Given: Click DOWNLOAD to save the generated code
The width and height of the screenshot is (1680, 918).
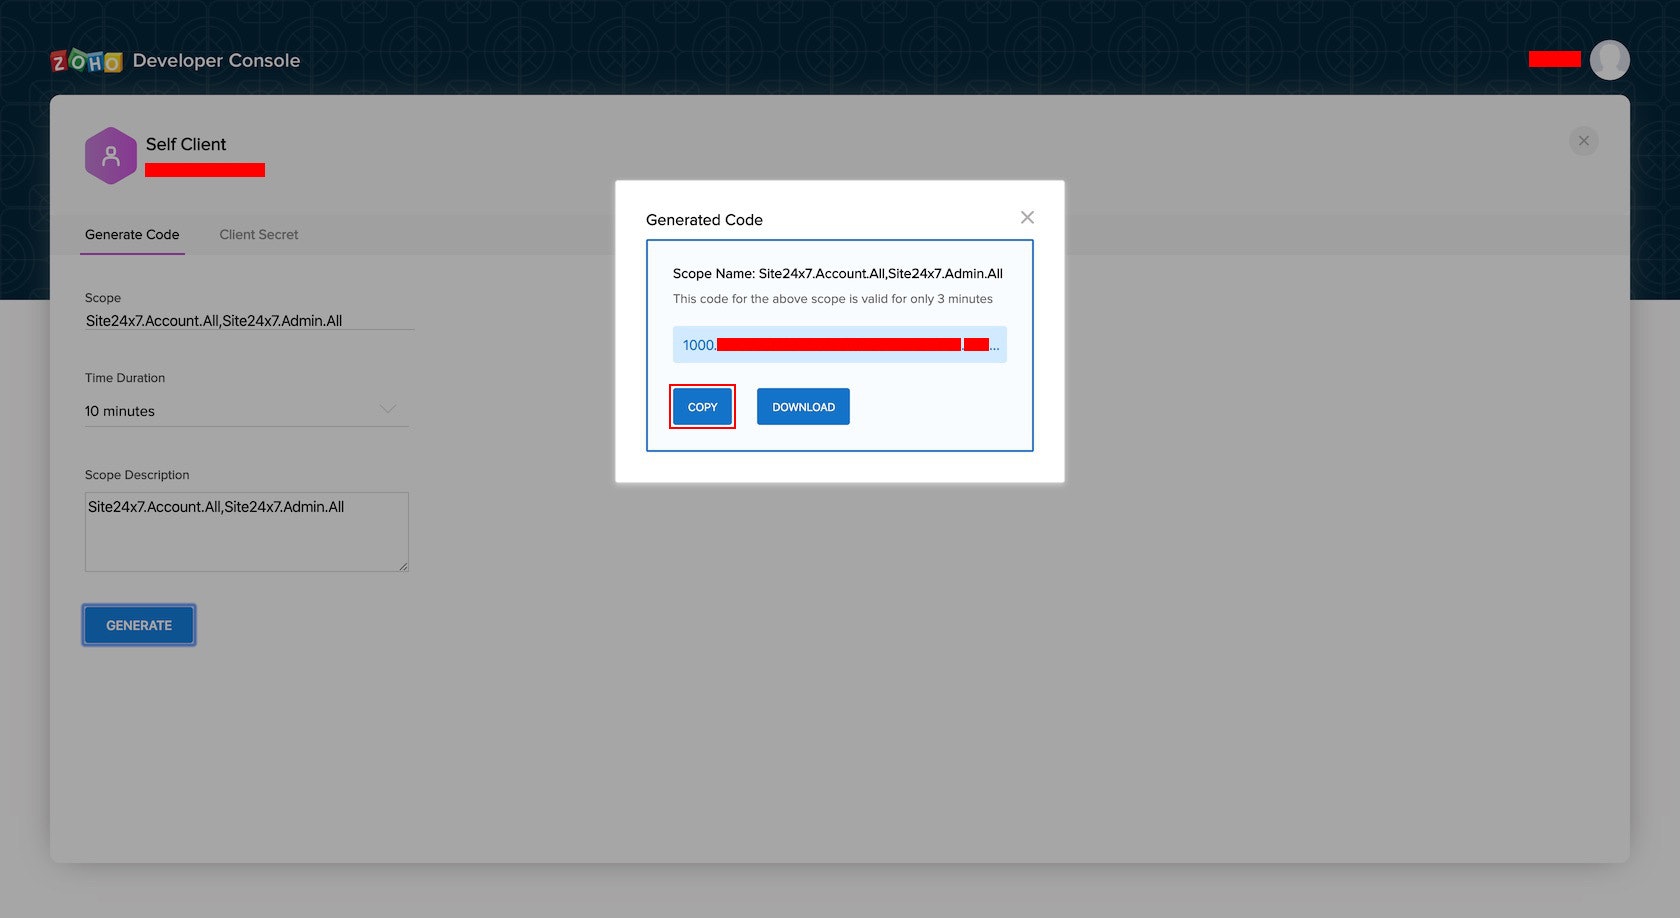Looking at the screenshot, I should [x=803, y=406].
